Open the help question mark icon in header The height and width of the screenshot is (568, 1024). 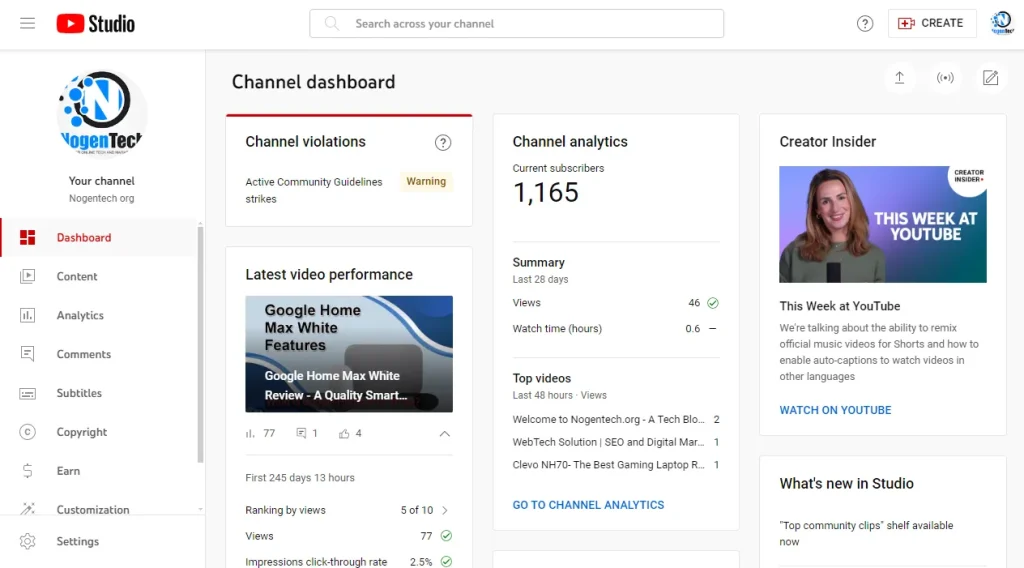coord(865,24)
